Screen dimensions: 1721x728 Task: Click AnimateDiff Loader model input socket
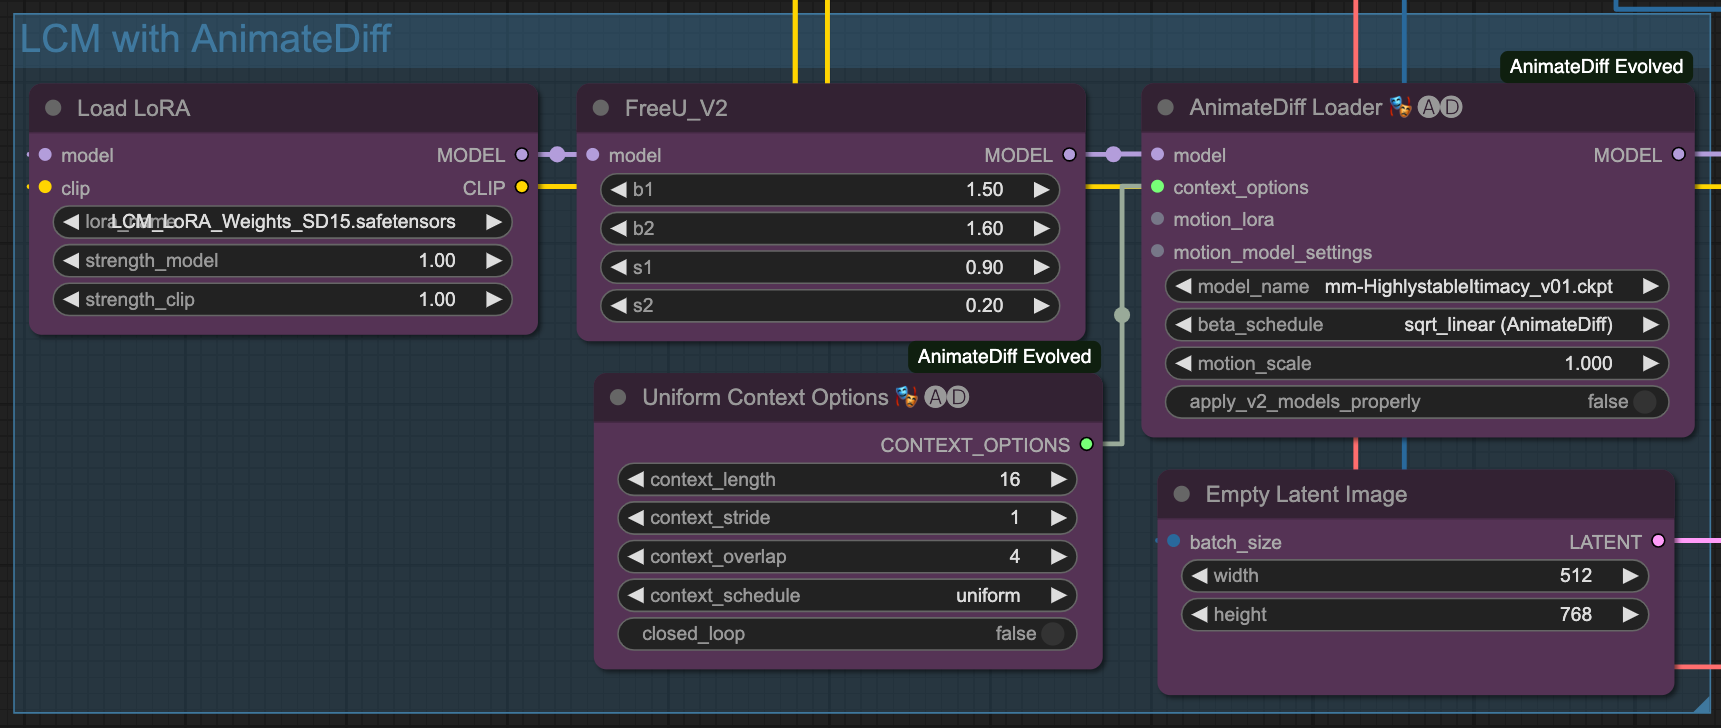click(x=1157, y=155)
